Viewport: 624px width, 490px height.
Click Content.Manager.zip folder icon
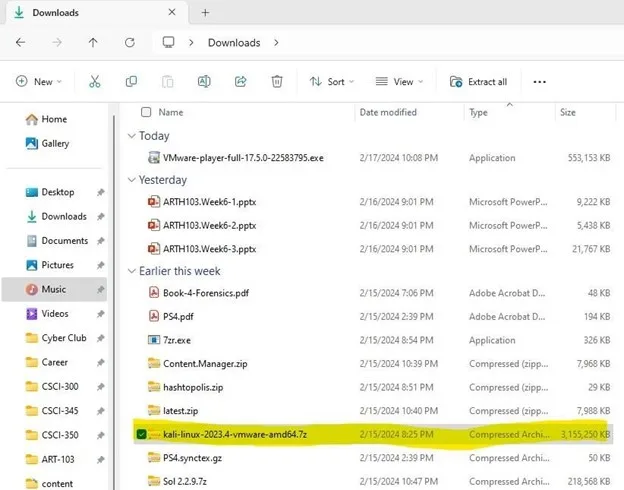tap(154, 363)
